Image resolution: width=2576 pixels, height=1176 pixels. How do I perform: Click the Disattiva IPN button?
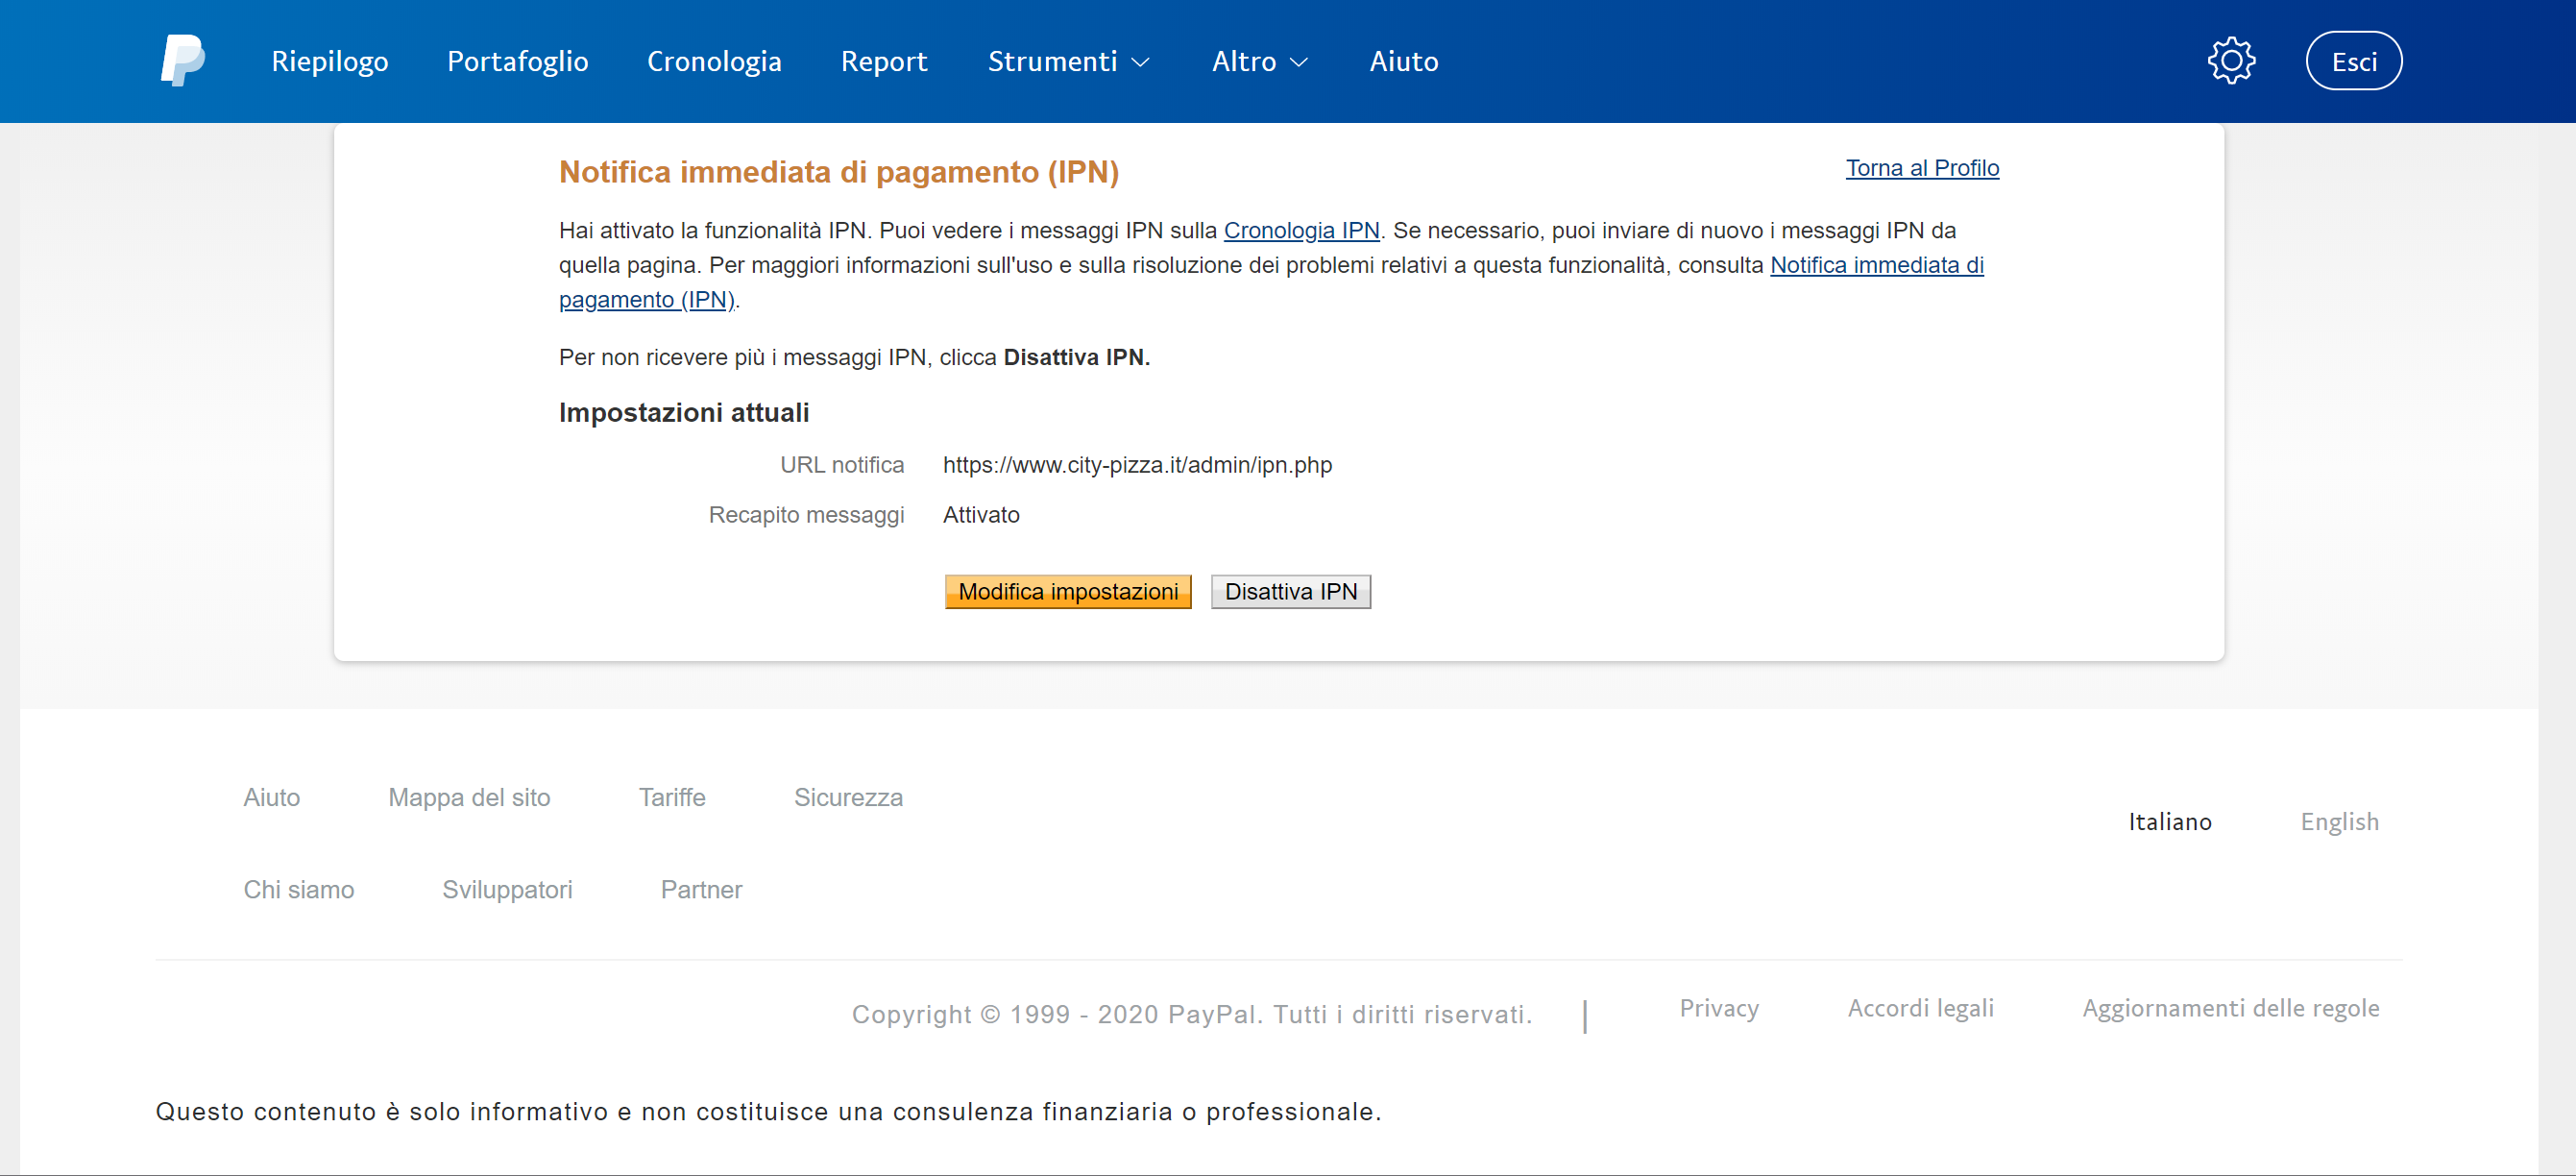tap(1290, 591)
